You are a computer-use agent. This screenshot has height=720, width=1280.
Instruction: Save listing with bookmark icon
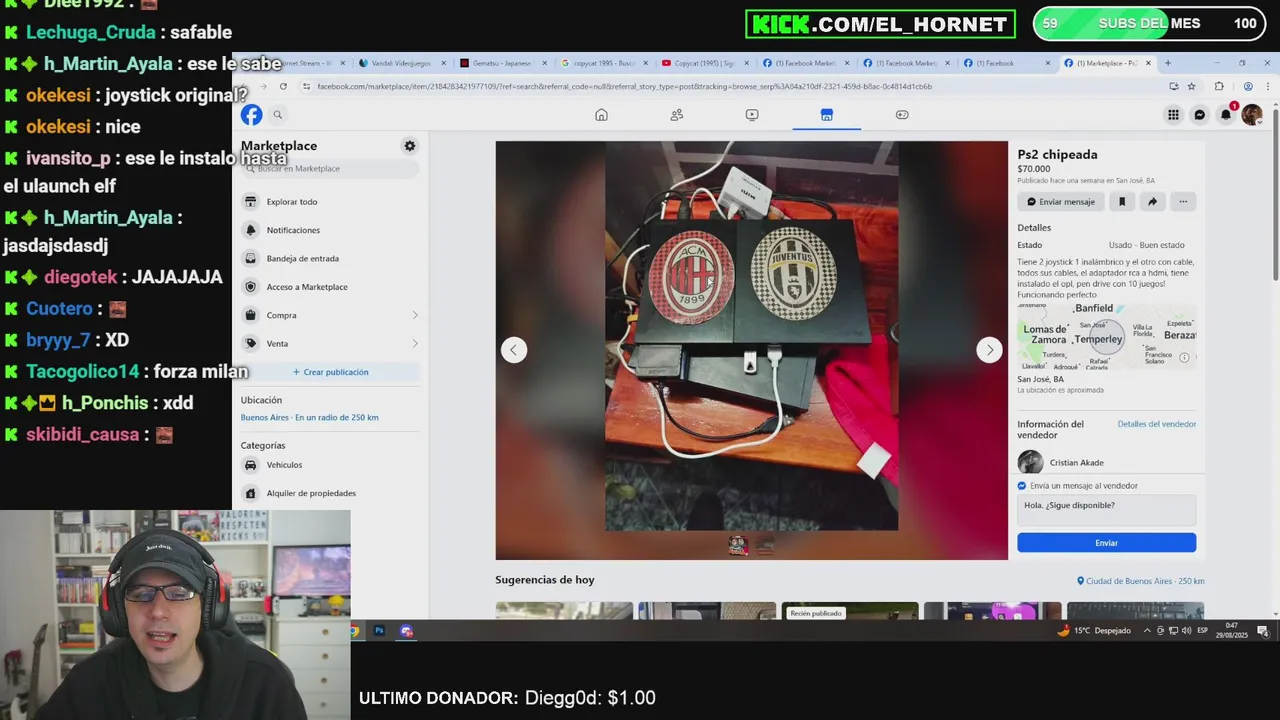(1122, 202)
